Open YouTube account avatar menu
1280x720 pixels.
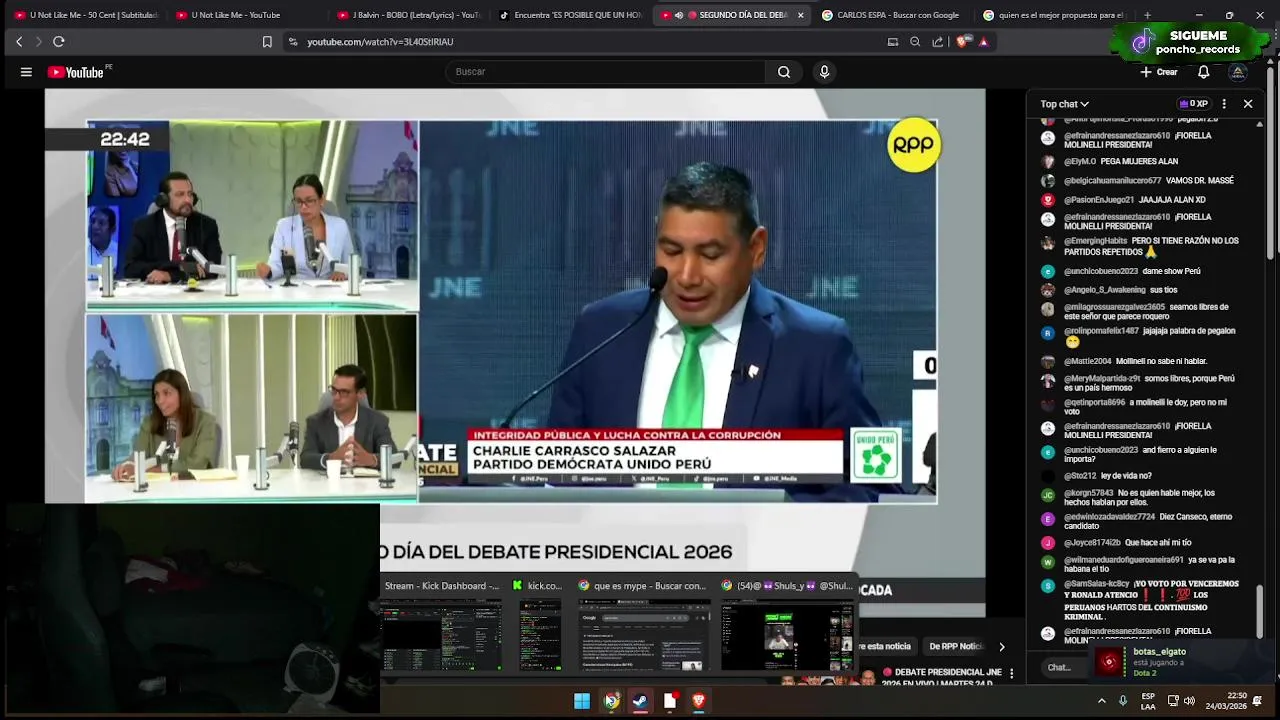pyautogui.click(x=1238, y=72)
